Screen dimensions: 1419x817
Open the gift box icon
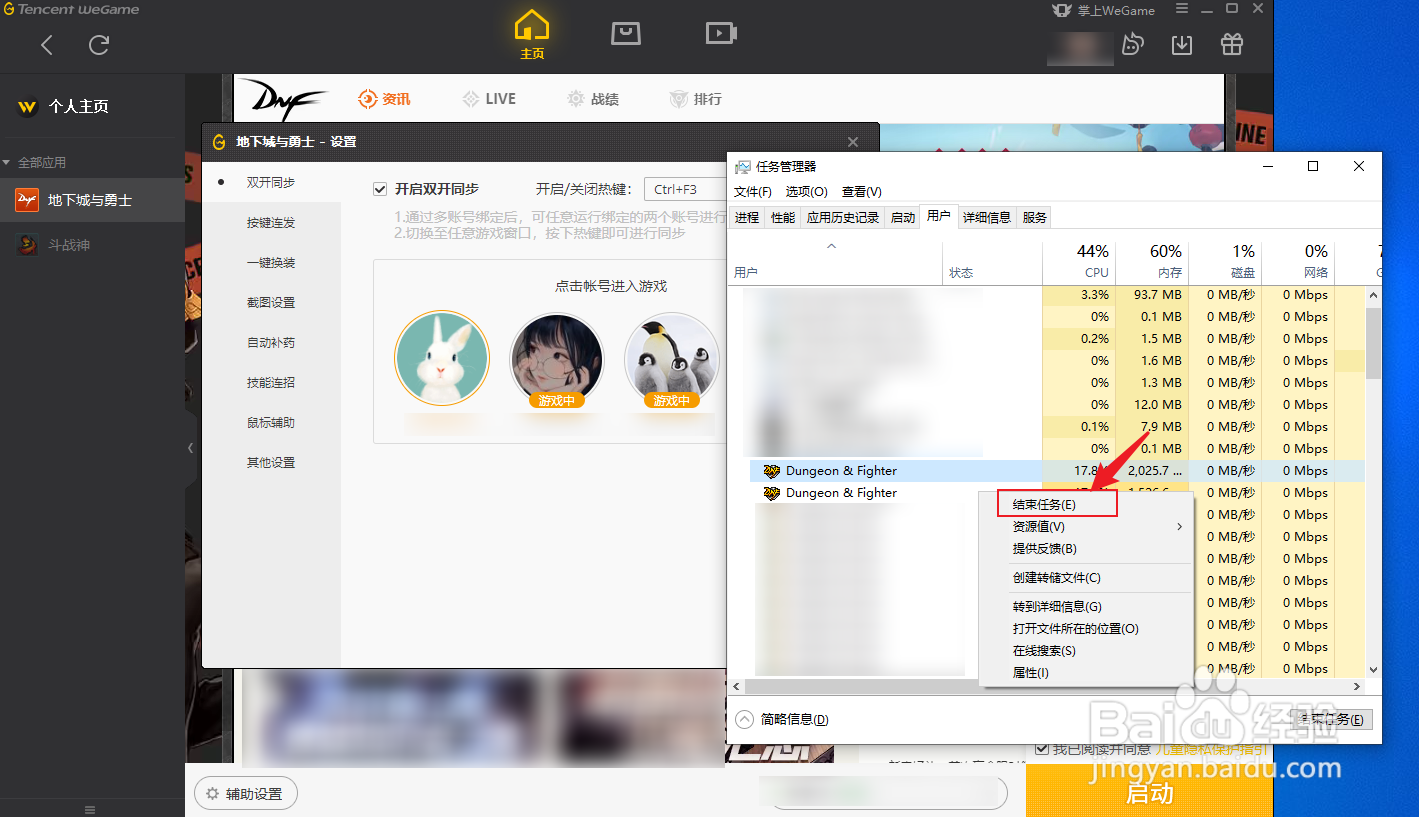point(1231,45)
